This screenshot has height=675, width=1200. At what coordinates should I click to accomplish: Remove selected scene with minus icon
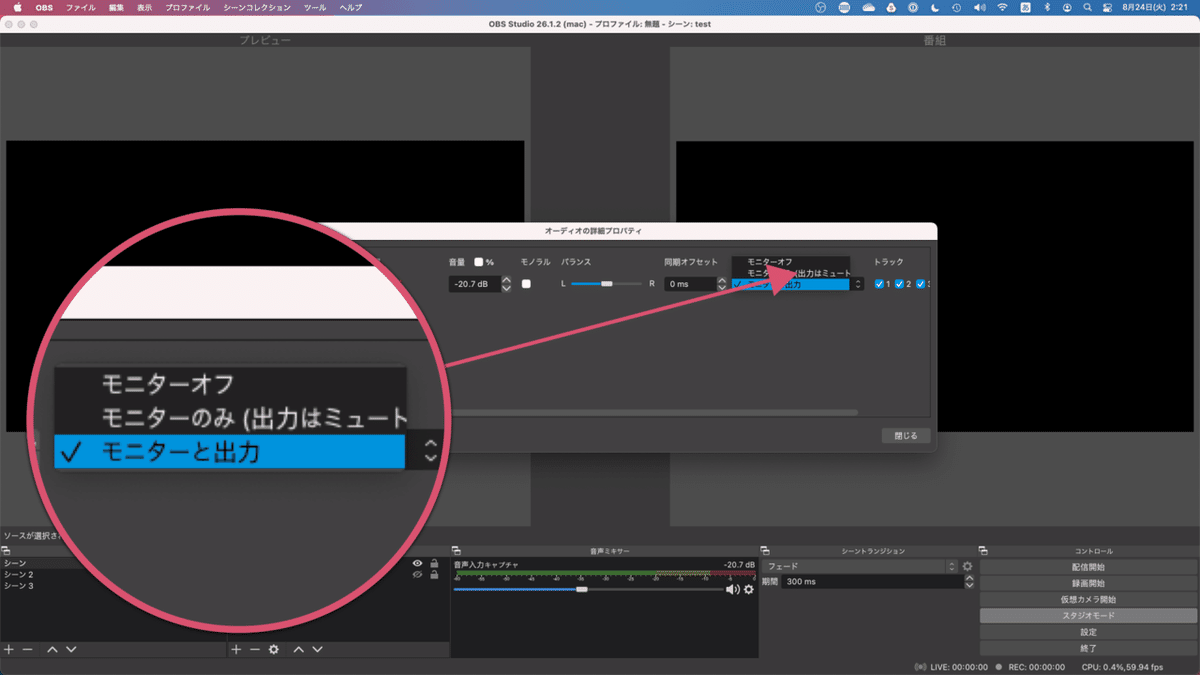[27, 649]
